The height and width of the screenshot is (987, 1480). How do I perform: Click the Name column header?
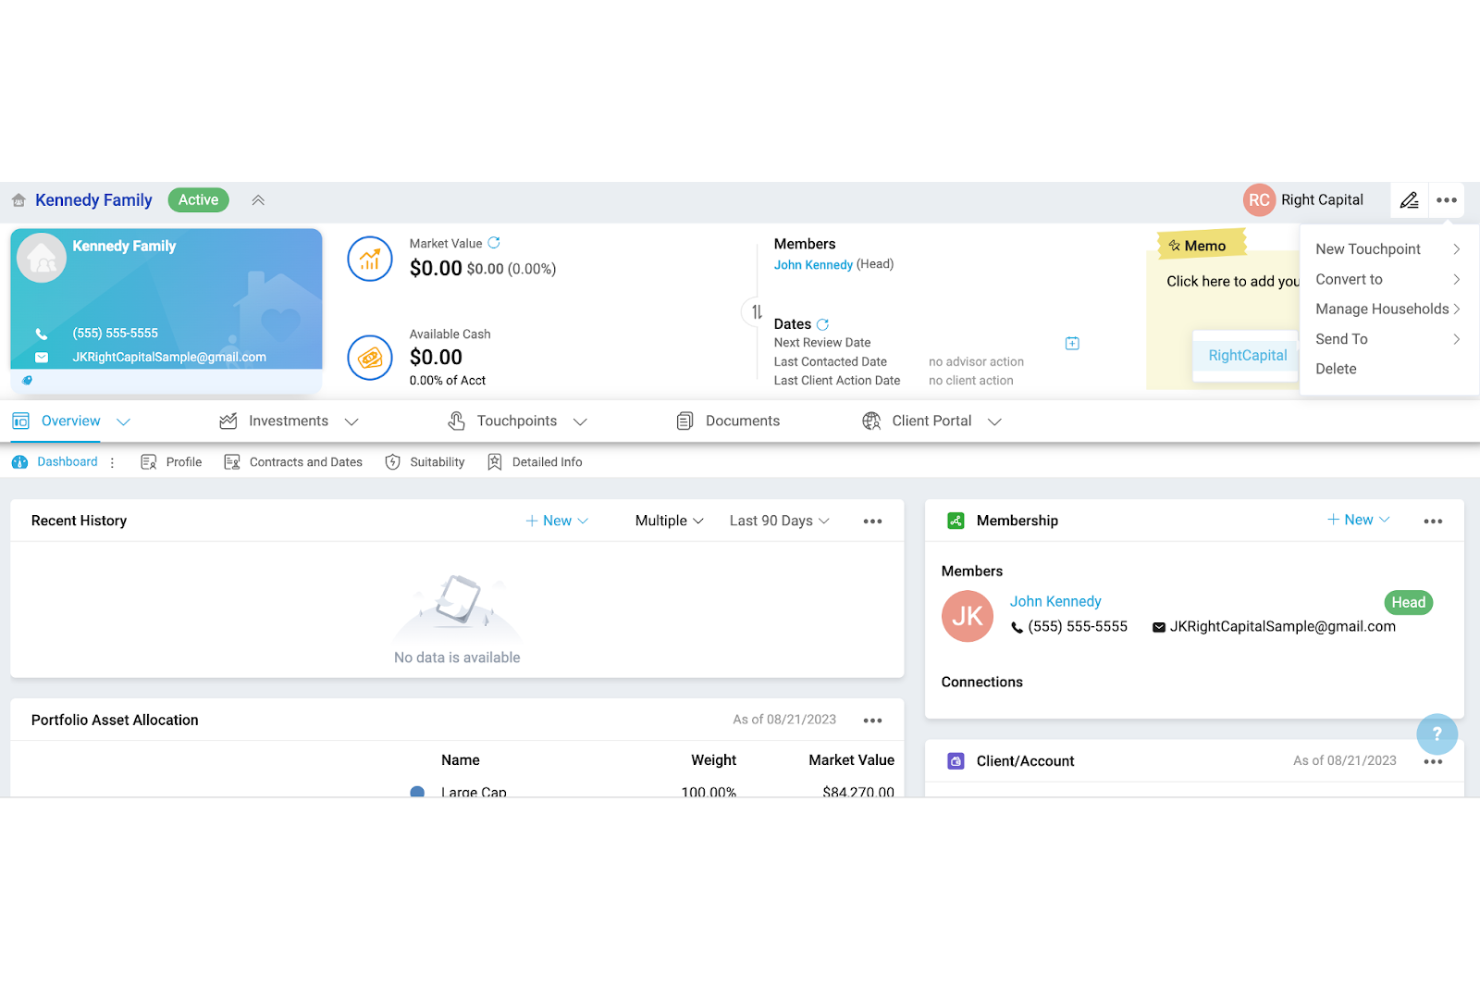460,760
